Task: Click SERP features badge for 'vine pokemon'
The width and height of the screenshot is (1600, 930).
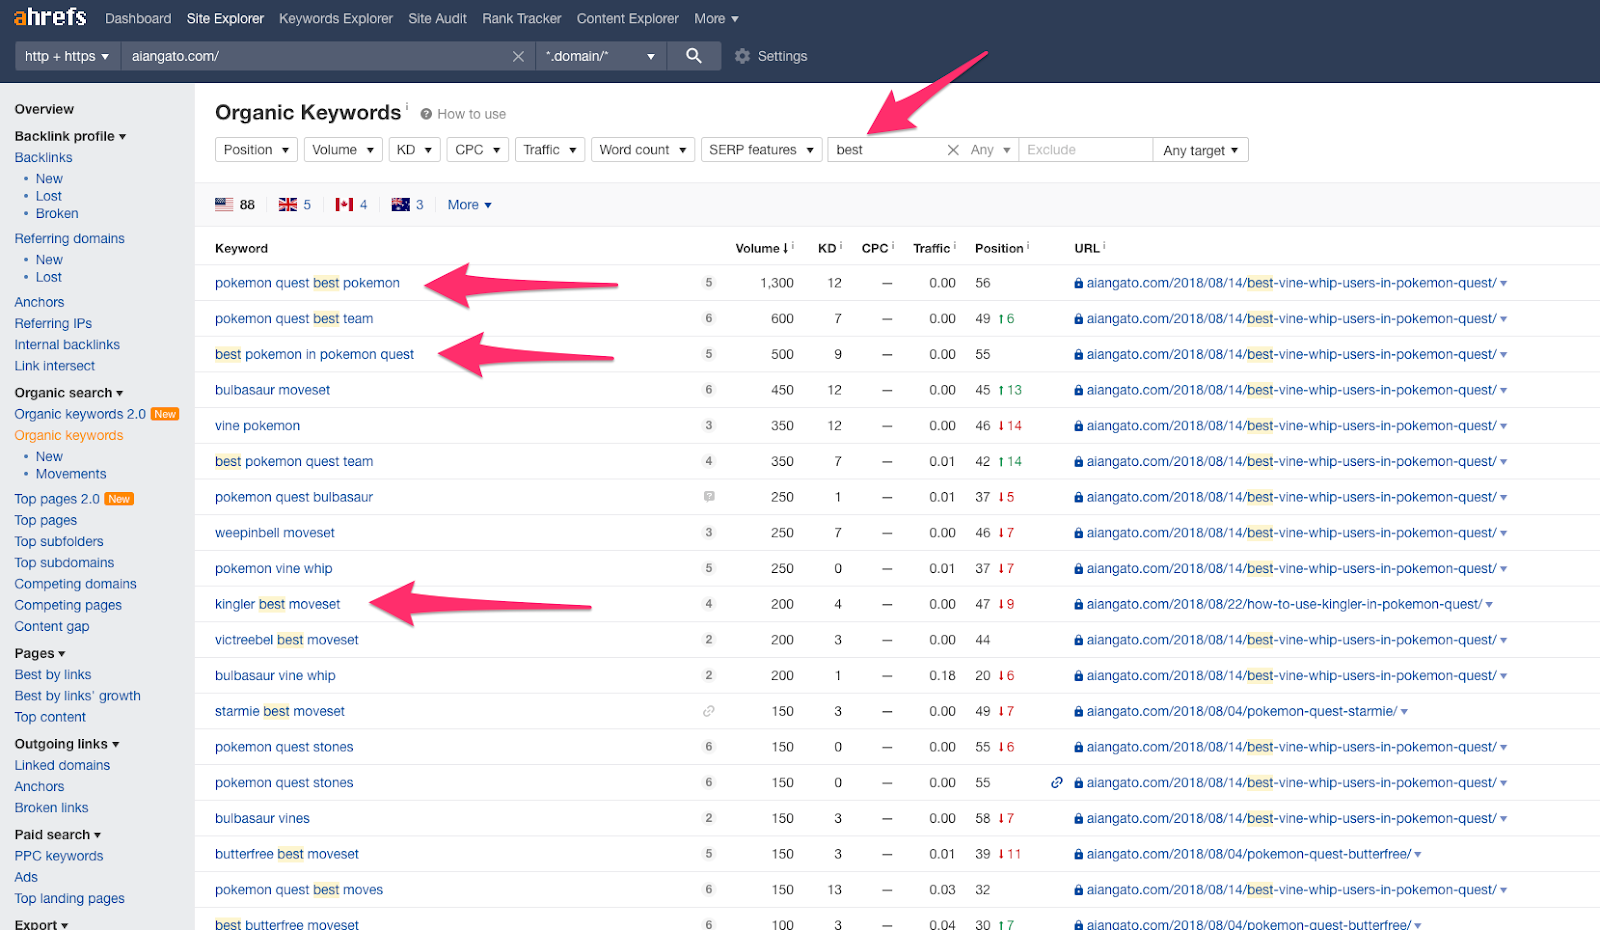Action: click(x=709, y=426)
